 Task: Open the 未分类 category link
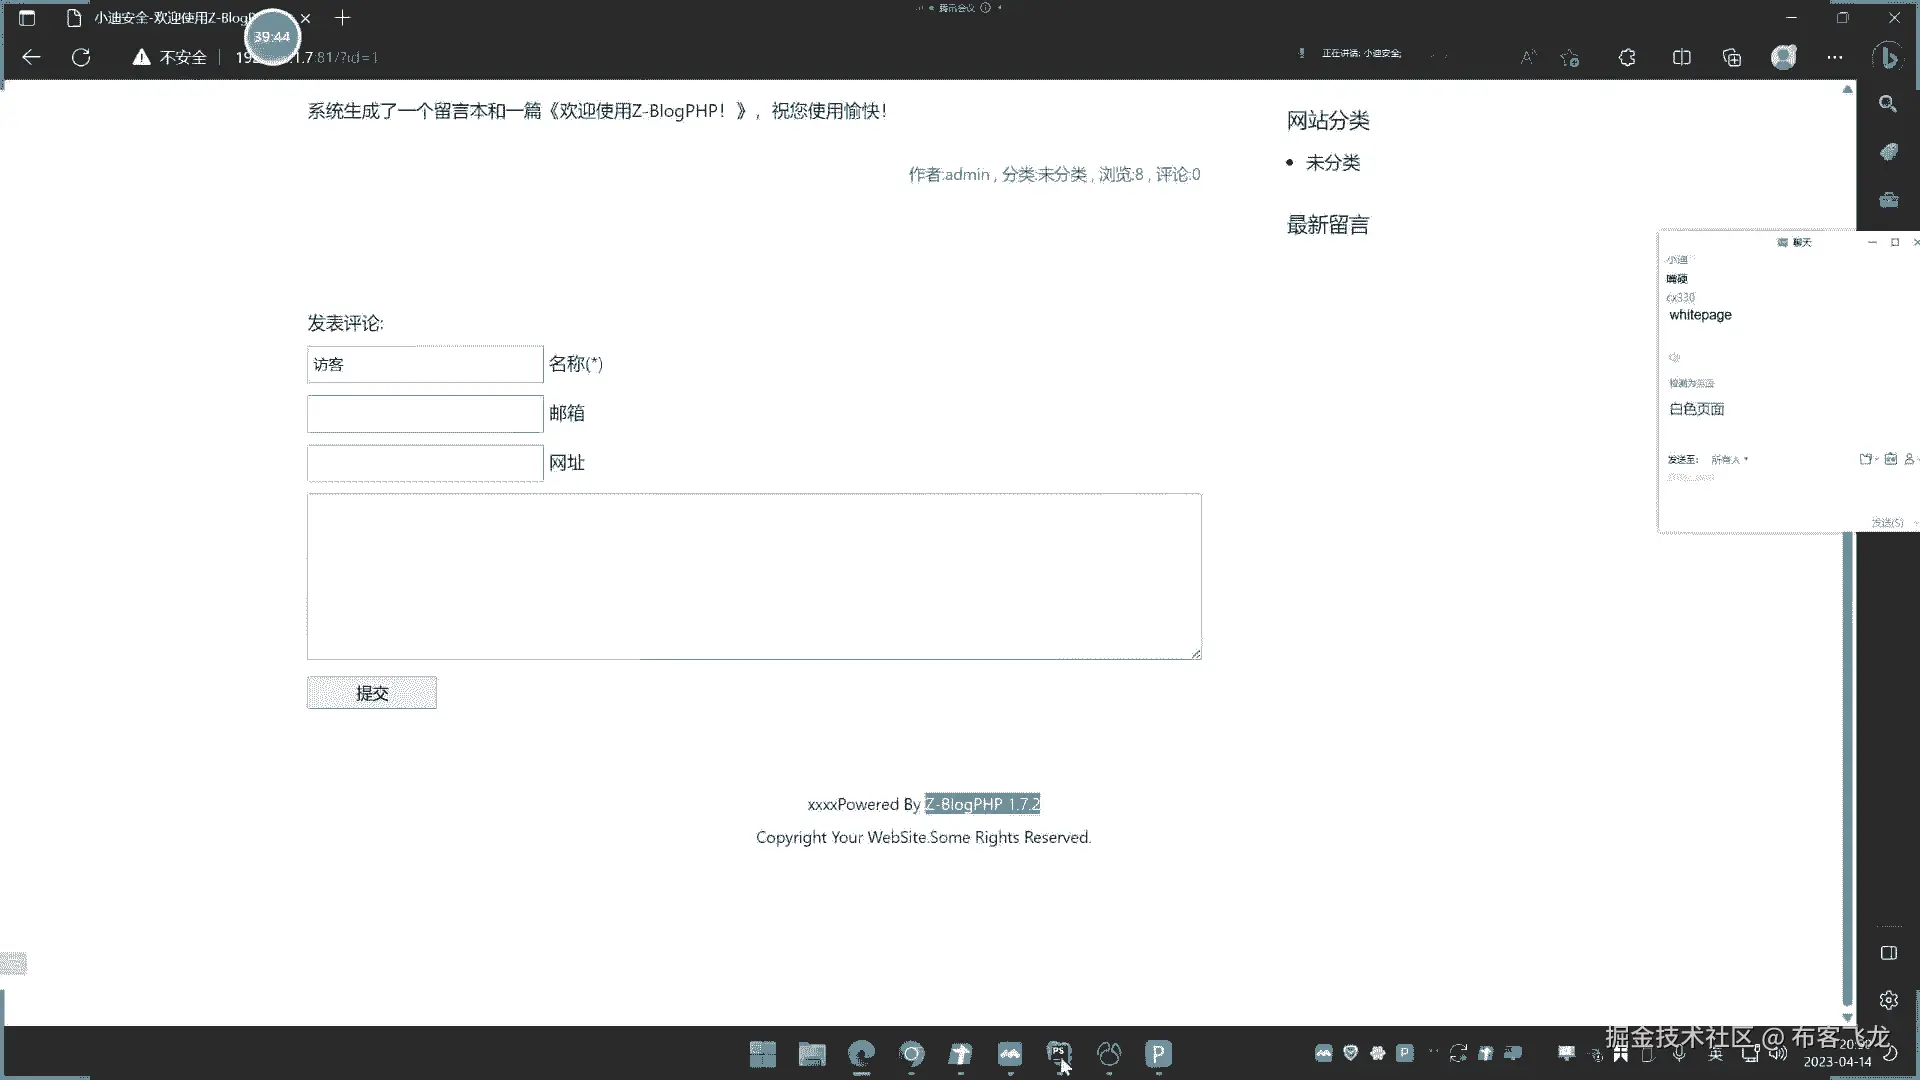[x=1332, y=163]
